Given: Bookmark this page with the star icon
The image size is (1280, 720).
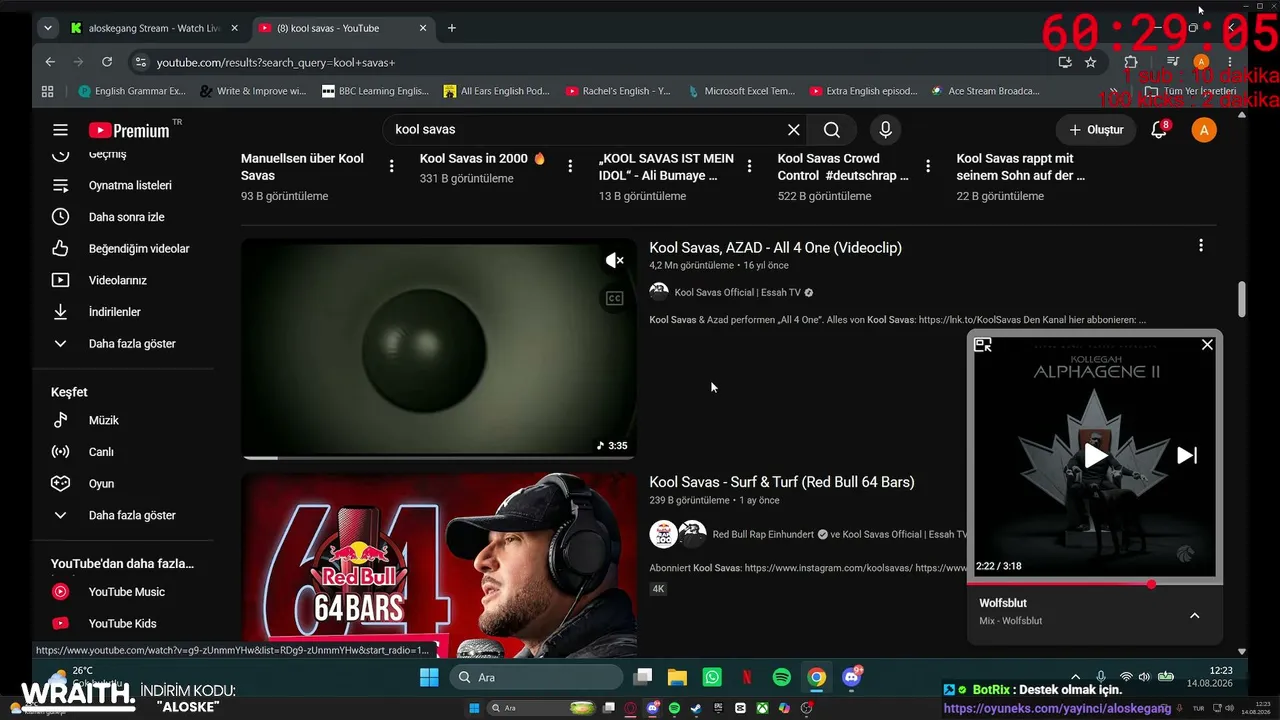Looking at the screenshot, I should [1090, 62].
